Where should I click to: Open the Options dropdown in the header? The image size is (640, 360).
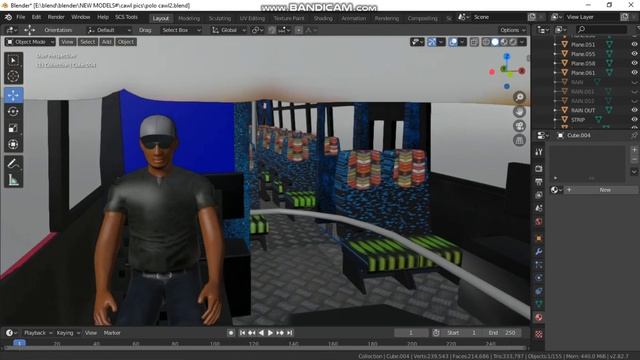click(x=513, y=30)
